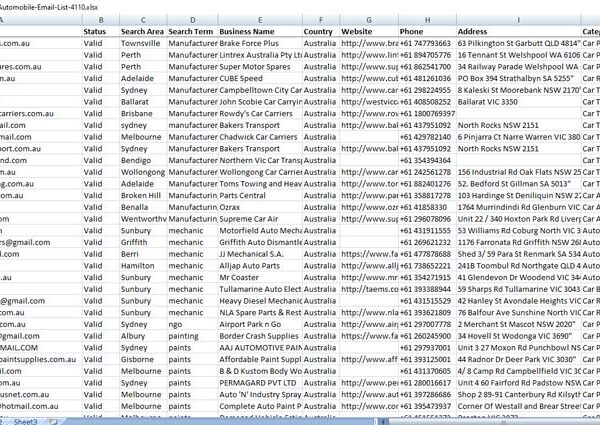Select column E header
Screen dimensions: 600x425
point(260,20)
